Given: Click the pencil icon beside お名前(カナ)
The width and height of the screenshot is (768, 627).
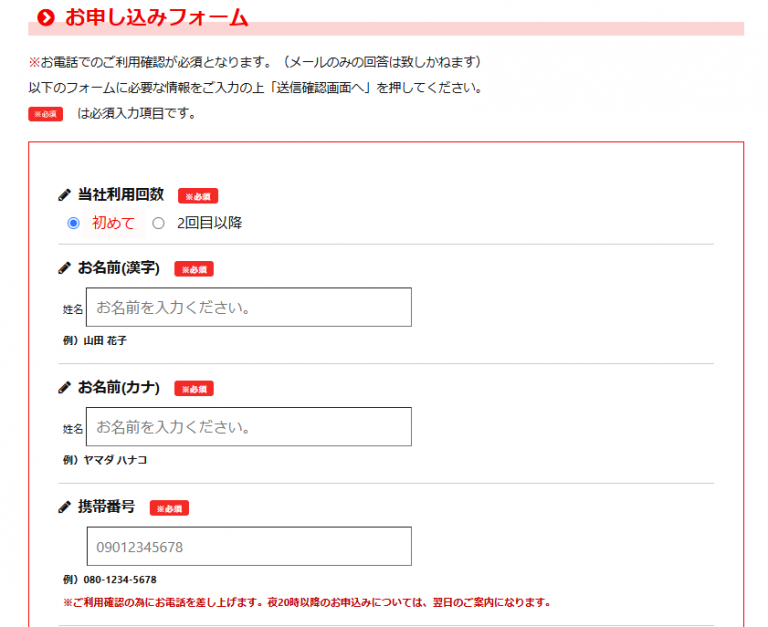Looking at the screenshot, I should click(x=65, y=388).
